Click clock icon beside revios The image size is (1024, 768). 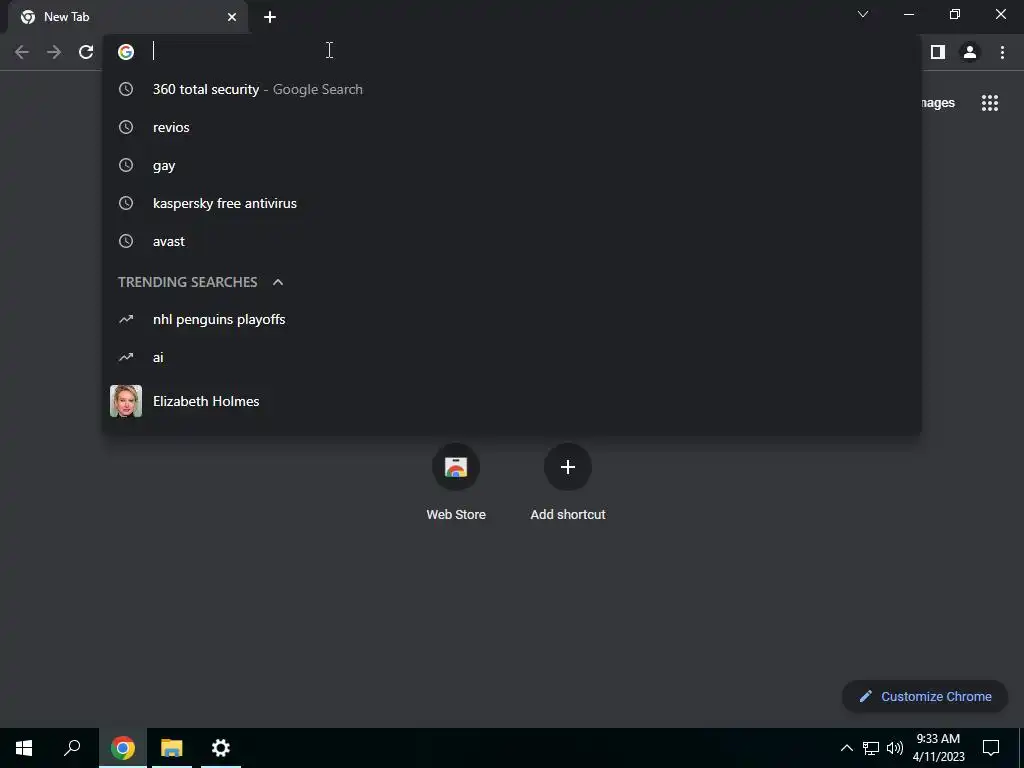[126, 127]
